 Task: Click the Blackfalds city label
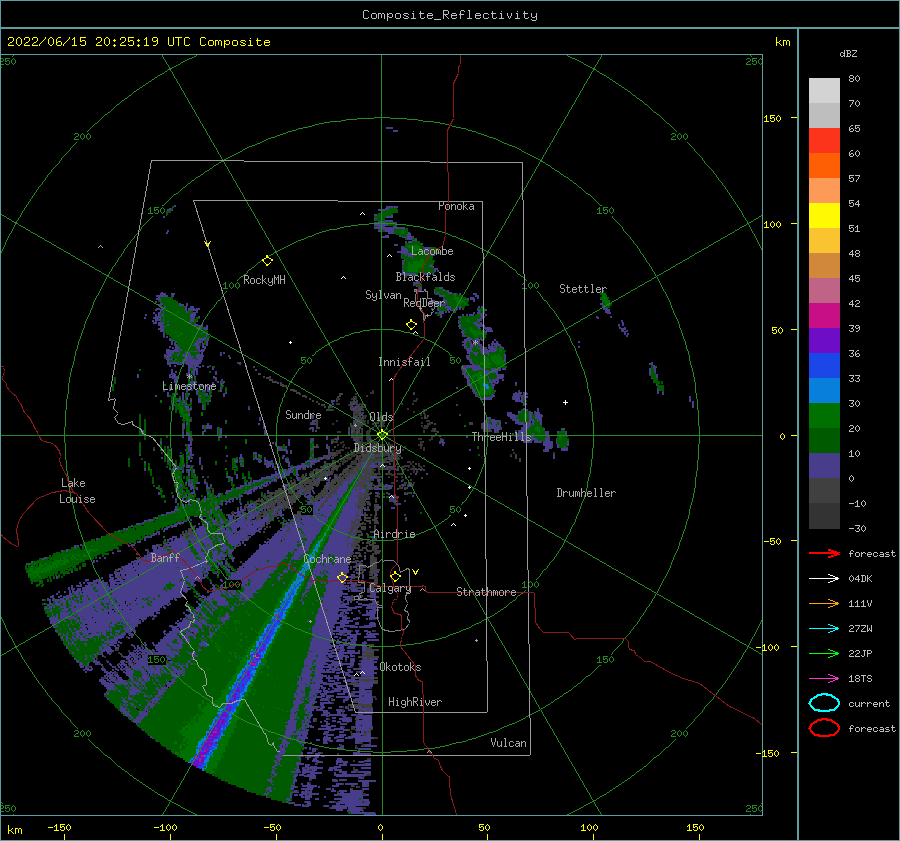tap(425, 277)
